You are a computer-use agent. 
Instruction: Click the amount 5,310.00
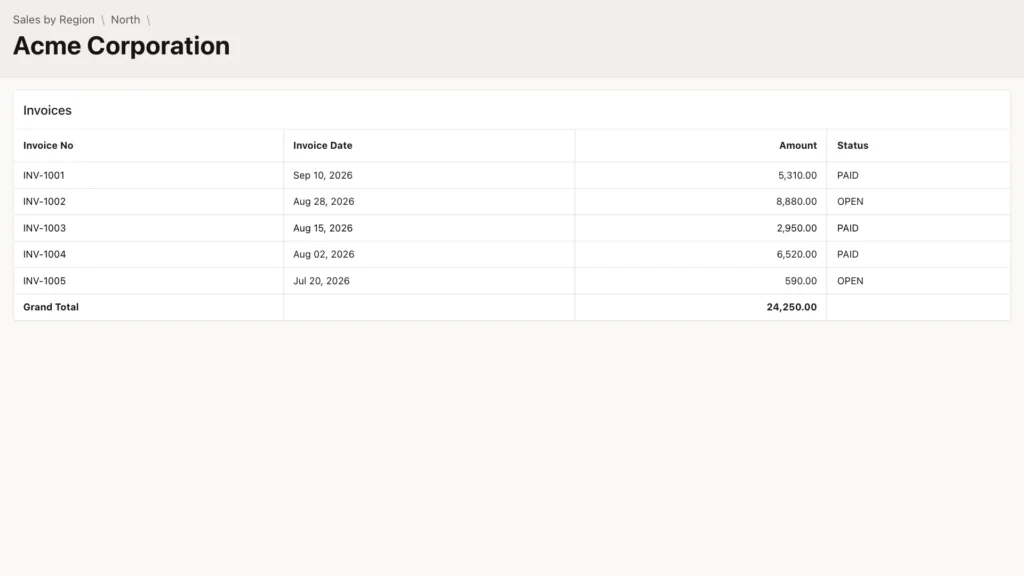(x=797, y=176)
